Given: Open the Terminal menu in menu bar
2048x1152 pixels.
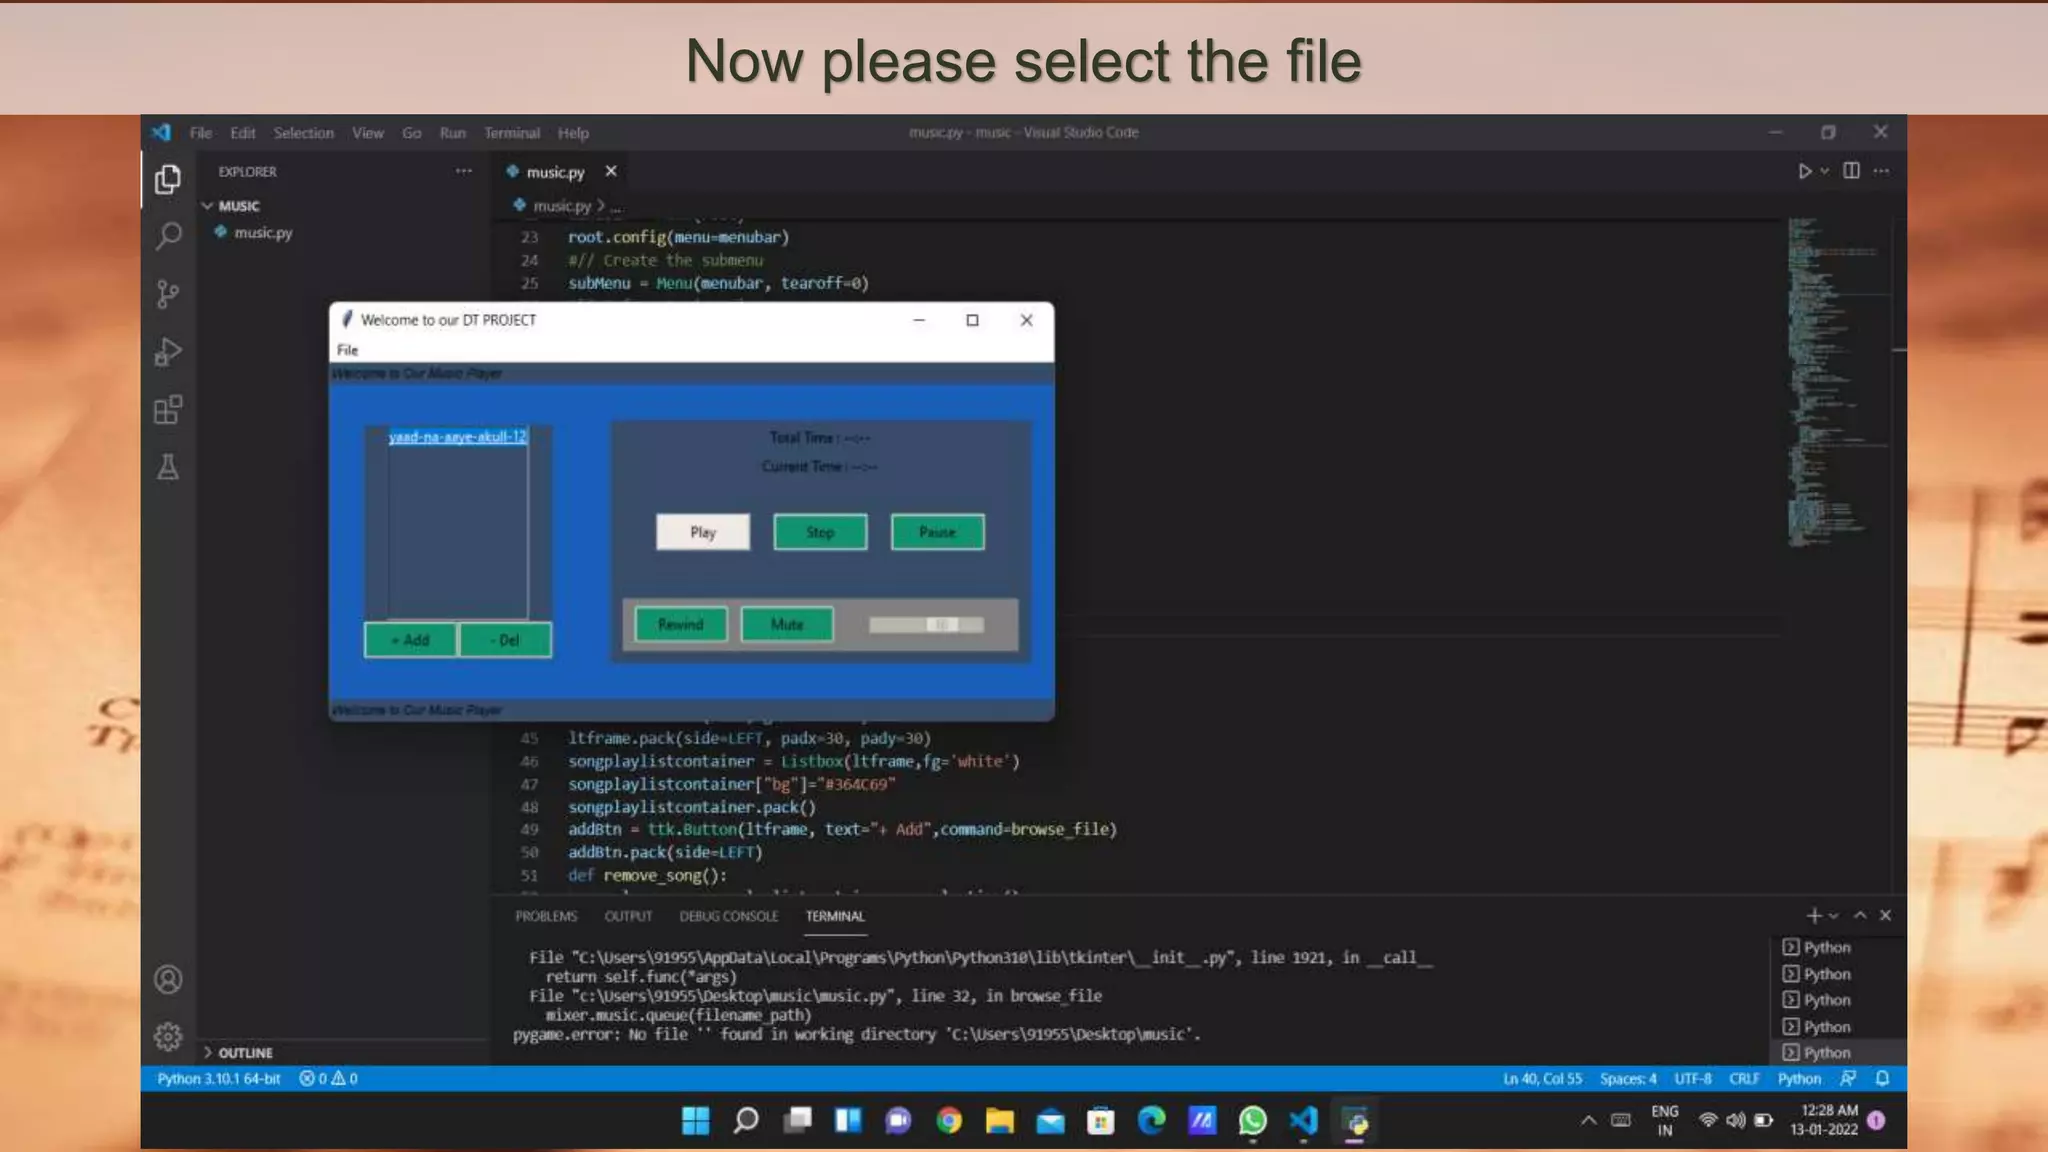Looking at the screenshot, I should coord(511,133).
